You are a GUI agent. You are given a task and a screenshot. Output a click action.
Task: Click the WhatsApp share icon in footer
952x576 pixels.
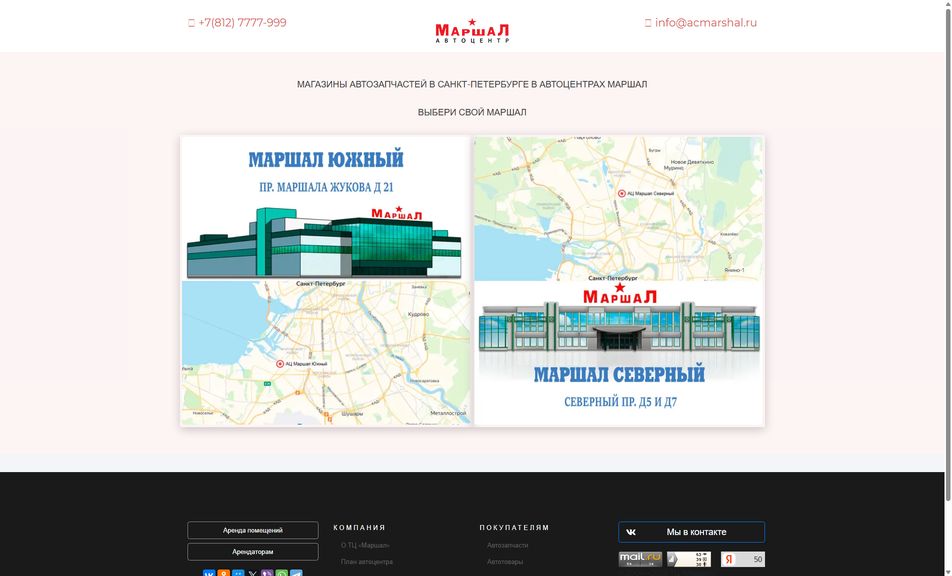click(x=282, y=573)
